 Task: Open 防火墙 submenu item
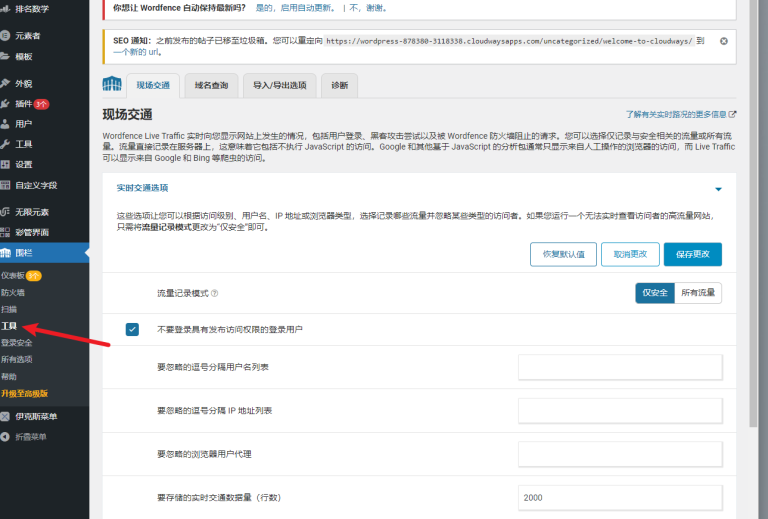tap(13, 293)
